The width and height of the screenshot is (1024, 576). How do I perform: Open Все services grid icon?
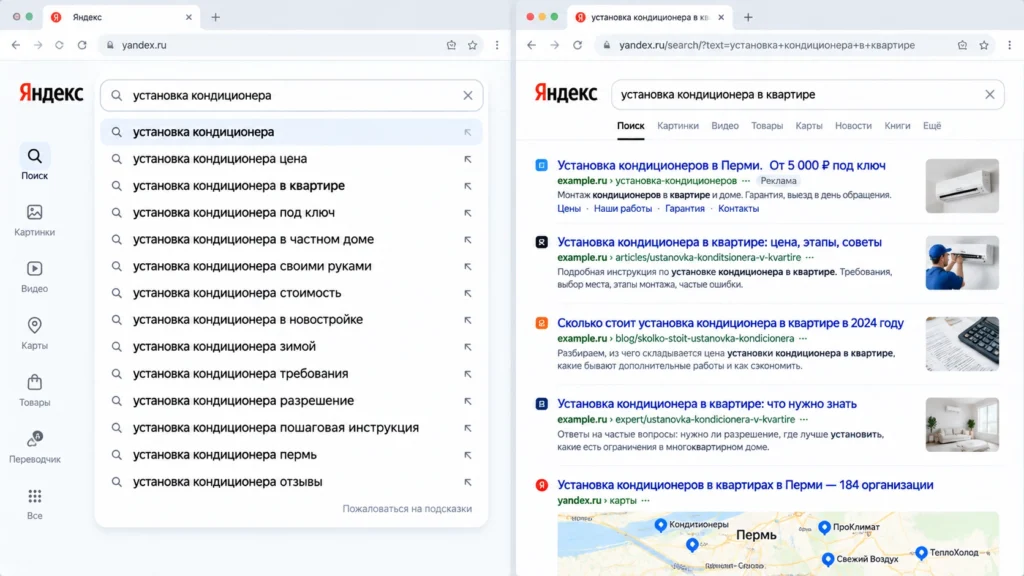(35, 504)
